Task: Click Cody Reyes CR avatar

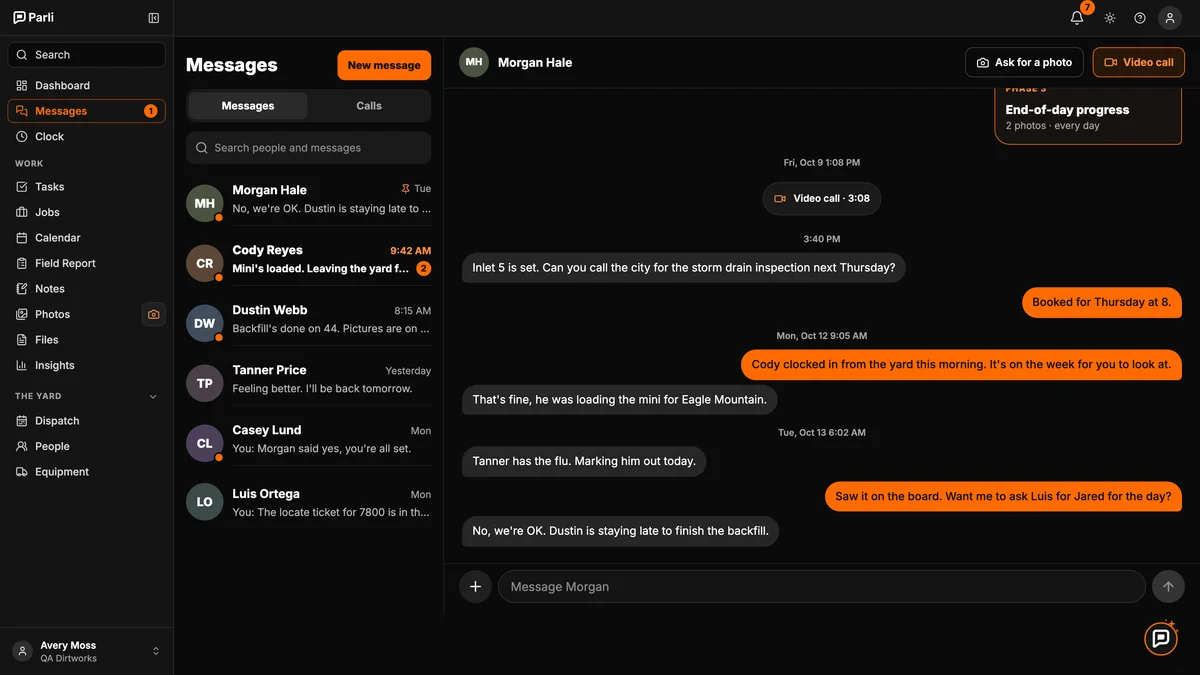Action: click(204, 263)
